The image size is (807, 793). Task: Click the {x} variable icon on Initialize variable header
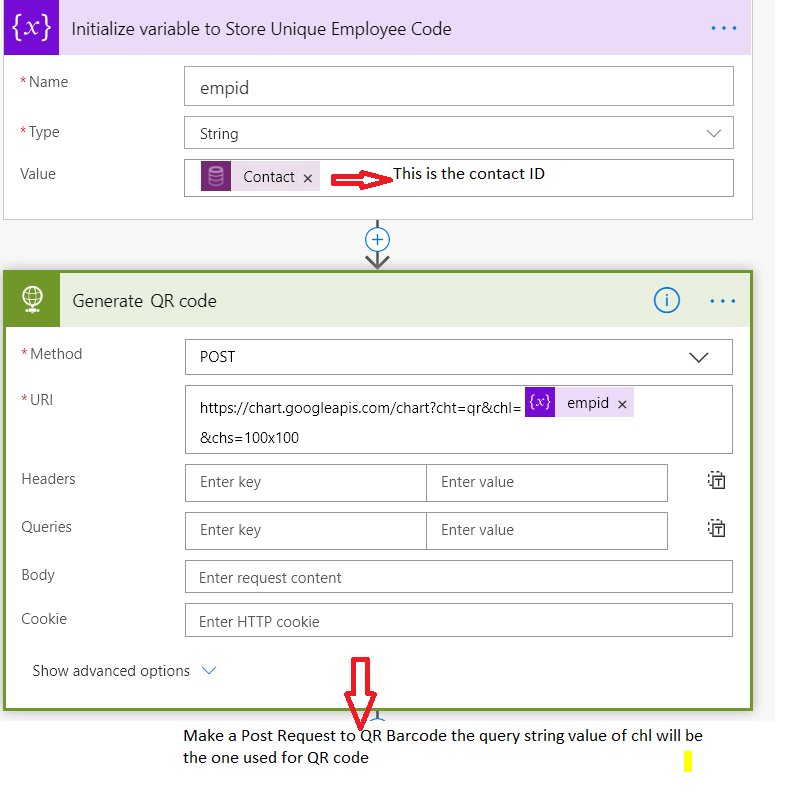click(30, 28)
